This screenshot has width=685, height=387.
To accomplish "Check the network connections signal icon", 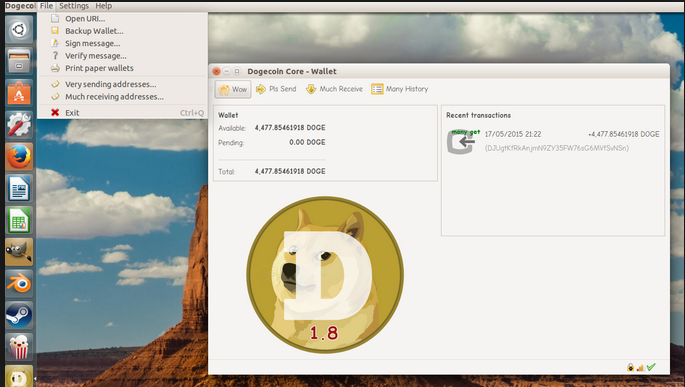I will [x=640, y=368].
